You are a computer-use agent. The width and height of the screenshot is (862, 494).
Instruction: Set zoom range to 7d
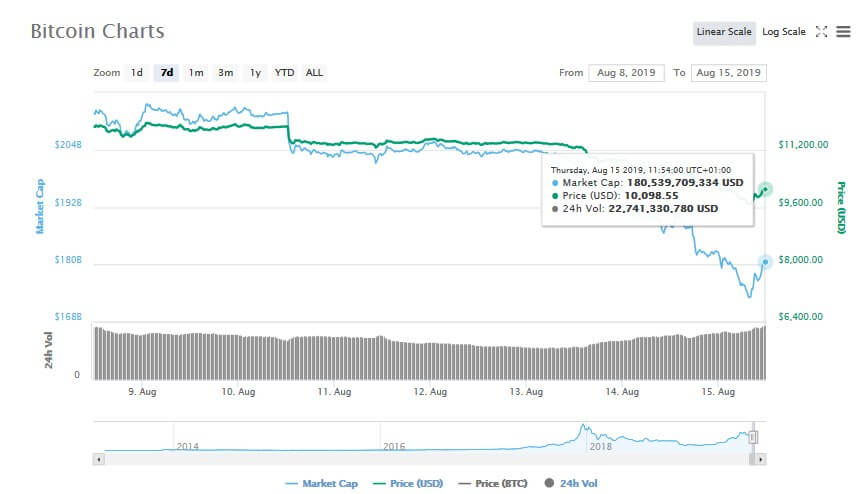pos(167,73)
